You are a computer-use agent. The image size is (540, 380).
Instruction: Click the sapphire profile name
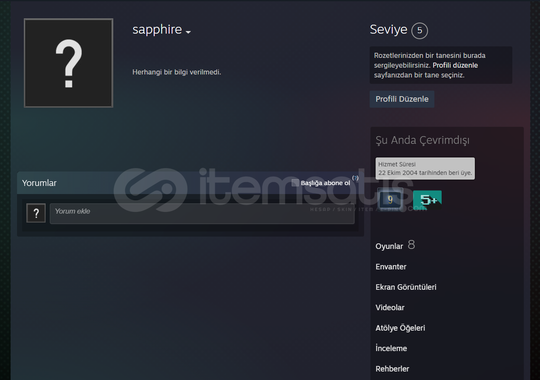tap(157, 30)
